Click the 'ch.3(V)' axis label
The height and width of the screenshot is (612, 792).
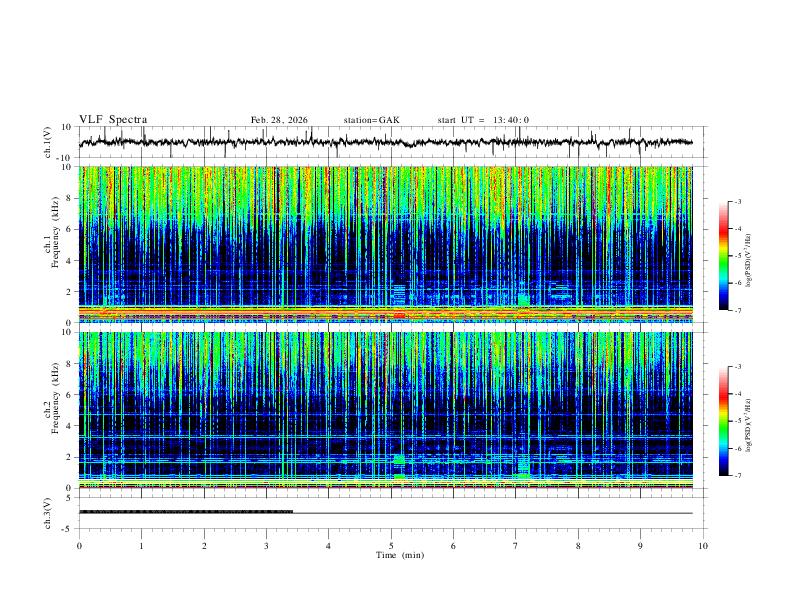click(x=48, y=514)
